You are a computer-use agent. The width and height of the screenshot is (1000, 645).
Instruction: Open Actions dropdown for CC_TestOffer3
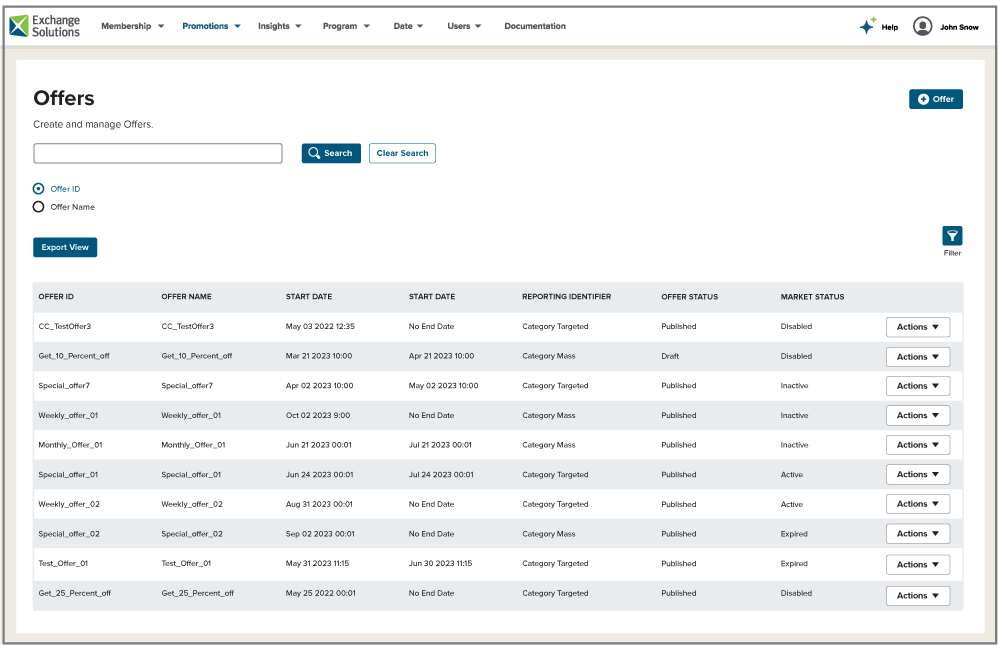click(x=917, y=327)
